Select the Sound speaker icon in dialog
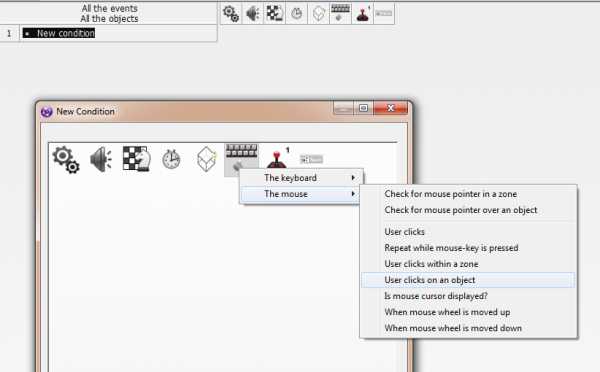The height and width of the screenshot is (372, 600). (101, 159)
